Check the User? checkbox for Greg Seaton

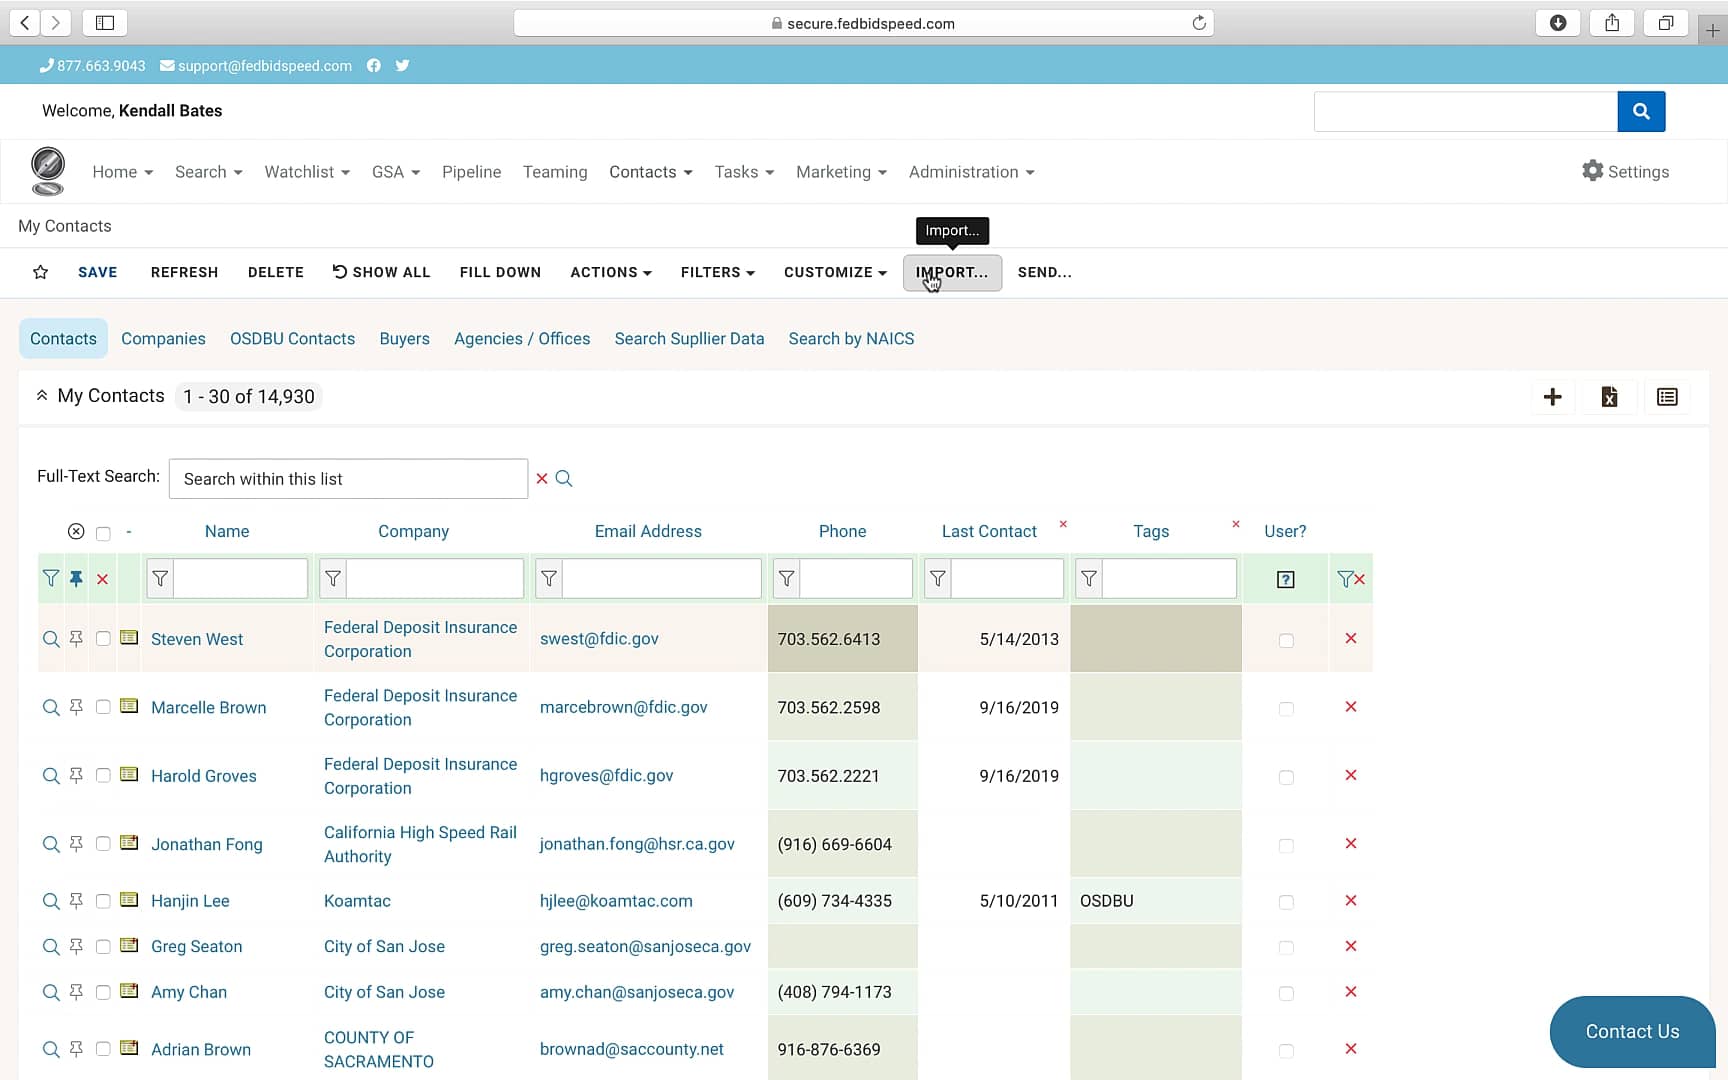point(1286,947)
